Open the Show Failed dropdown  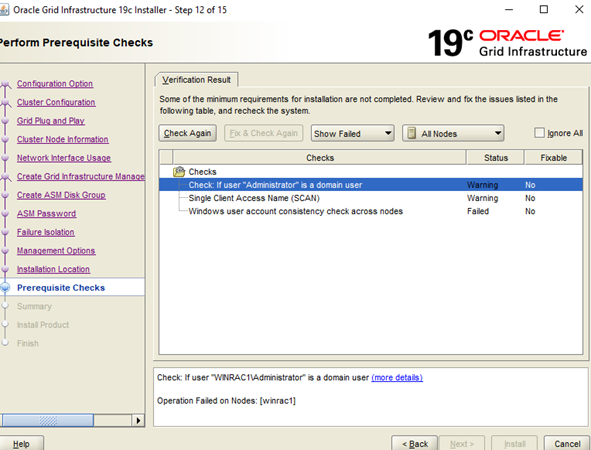point(352,133)
